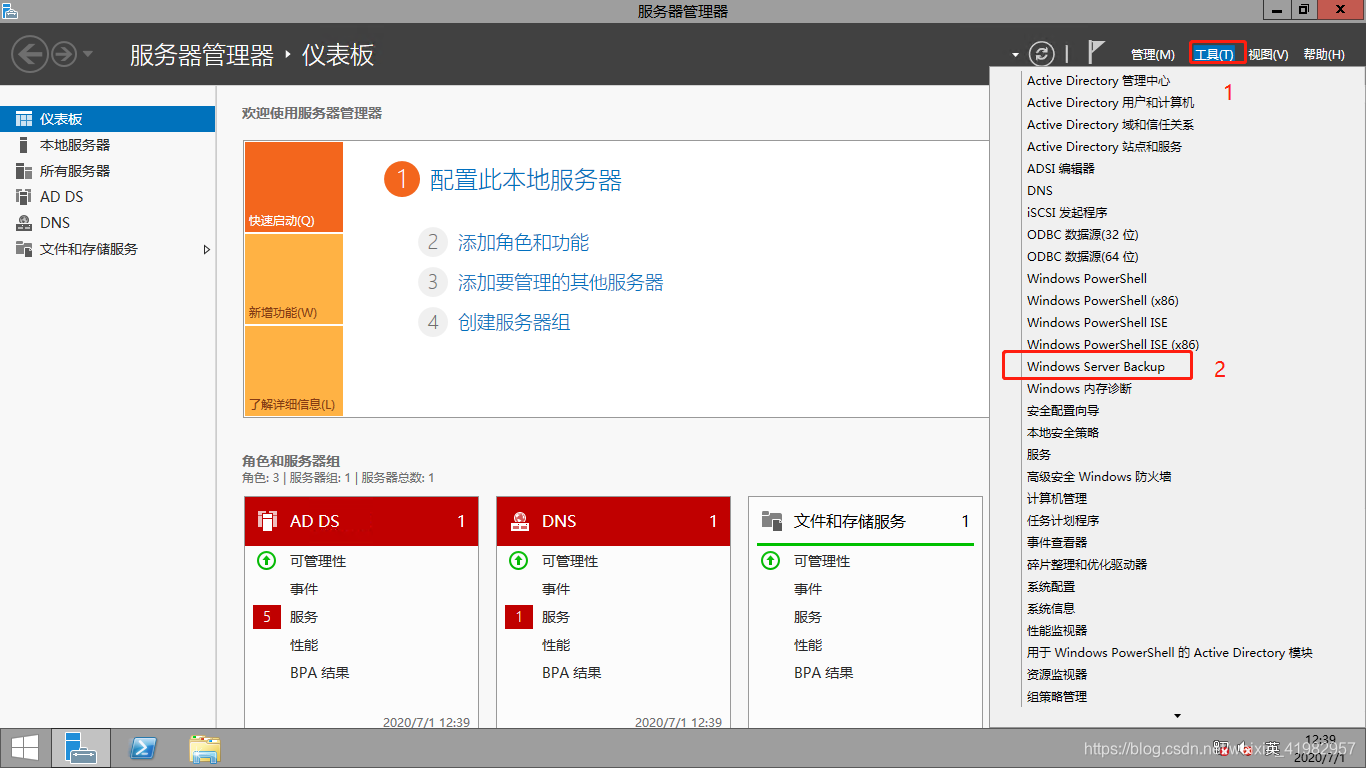Viewport: 1366px width, 768px height.
Task: Select 所有服务器 icon in the navigation pane
Action: click(24, 171)
